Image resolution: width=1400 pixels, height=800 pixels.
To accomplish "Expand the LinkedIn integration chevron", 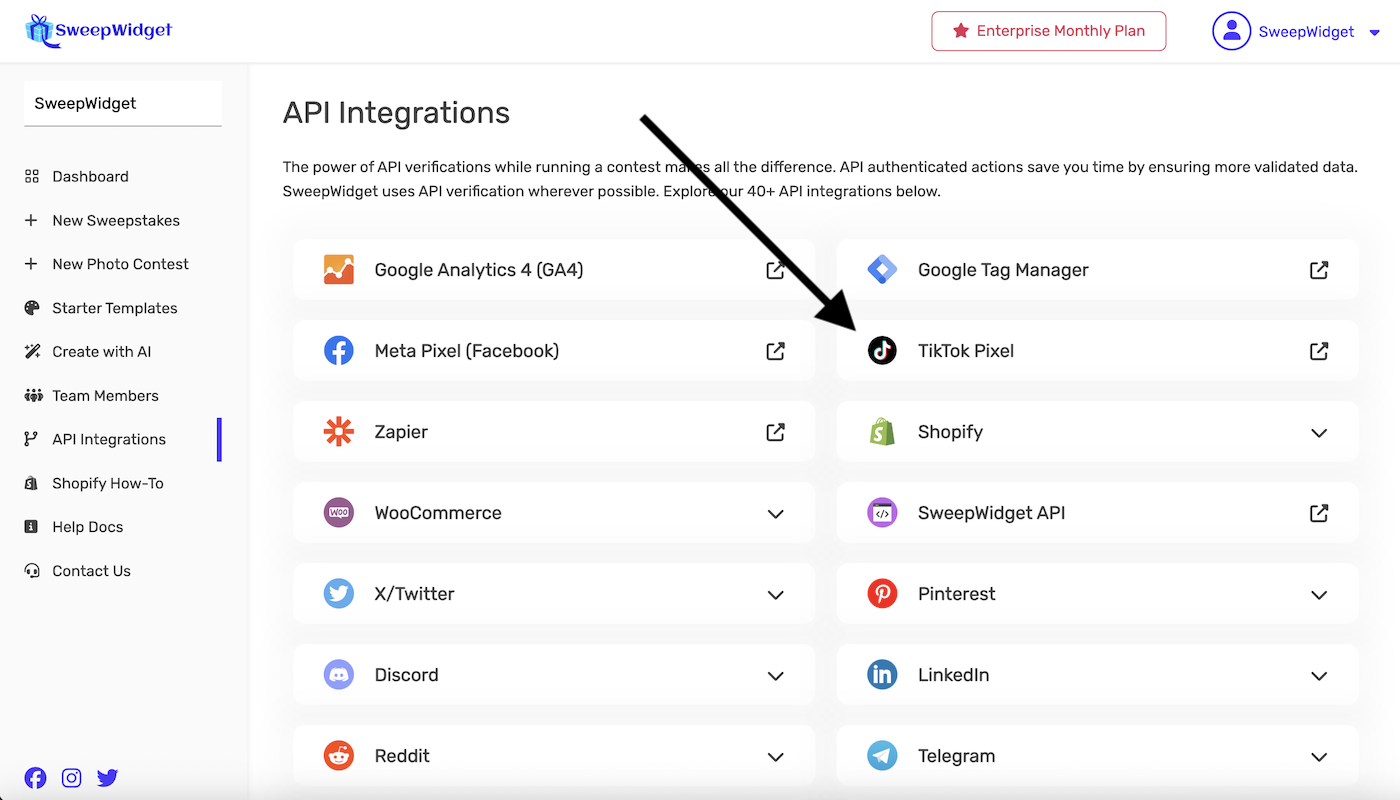I will point(1319,676).
